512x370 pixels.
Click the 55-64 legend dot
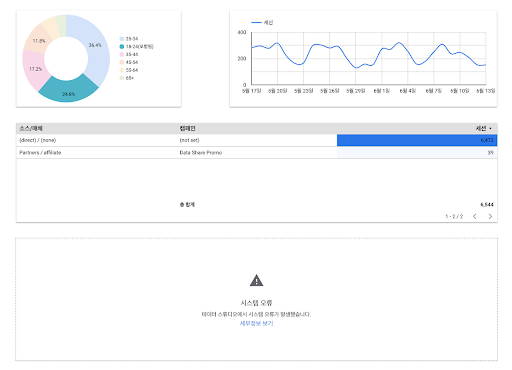(x=122, y=70)
